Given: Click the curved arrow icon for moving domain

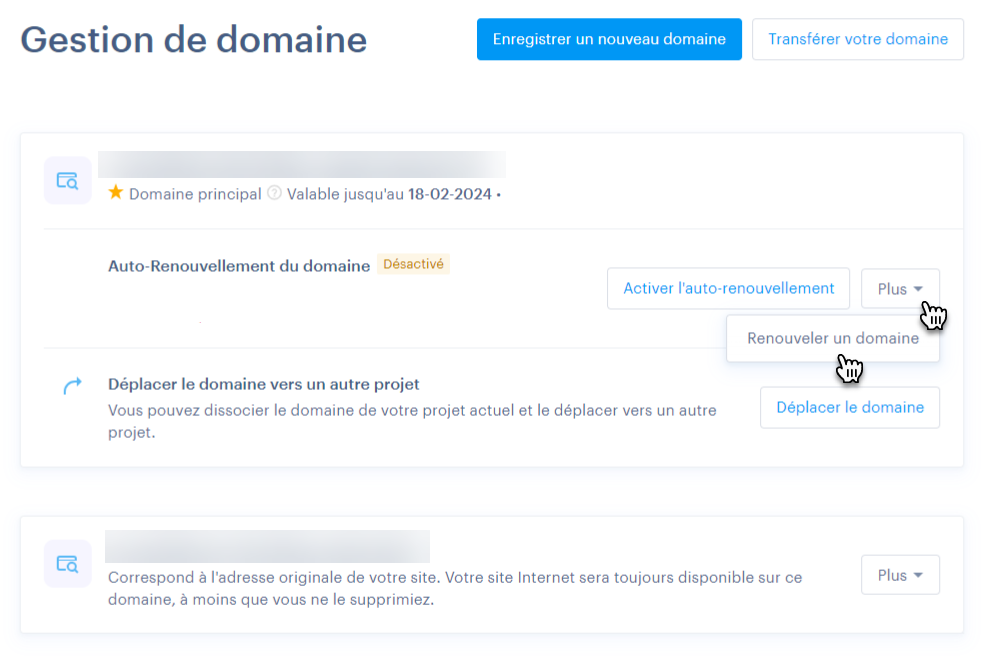Looking at the screenshot, I should click(71, 387).
